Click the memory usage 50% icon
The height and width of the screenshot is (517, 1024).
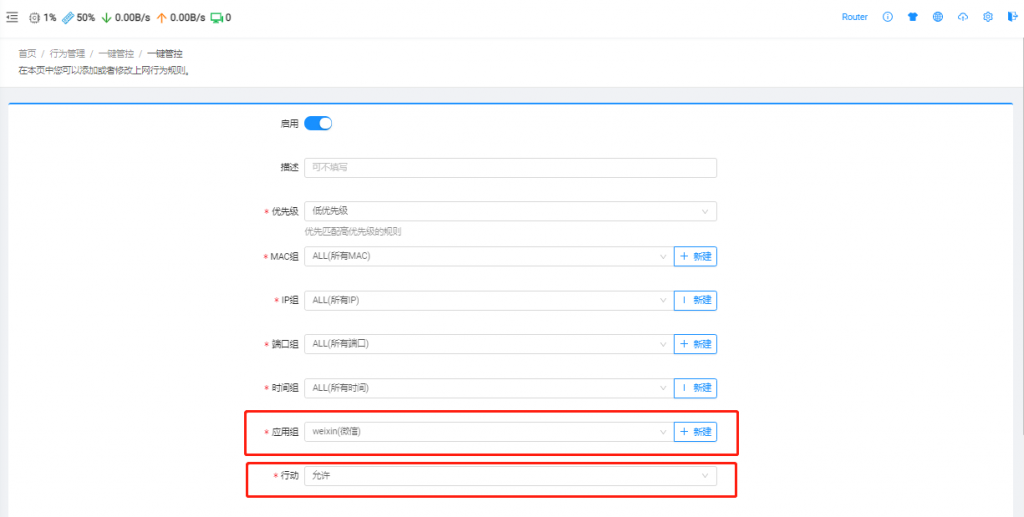(68, 18)
